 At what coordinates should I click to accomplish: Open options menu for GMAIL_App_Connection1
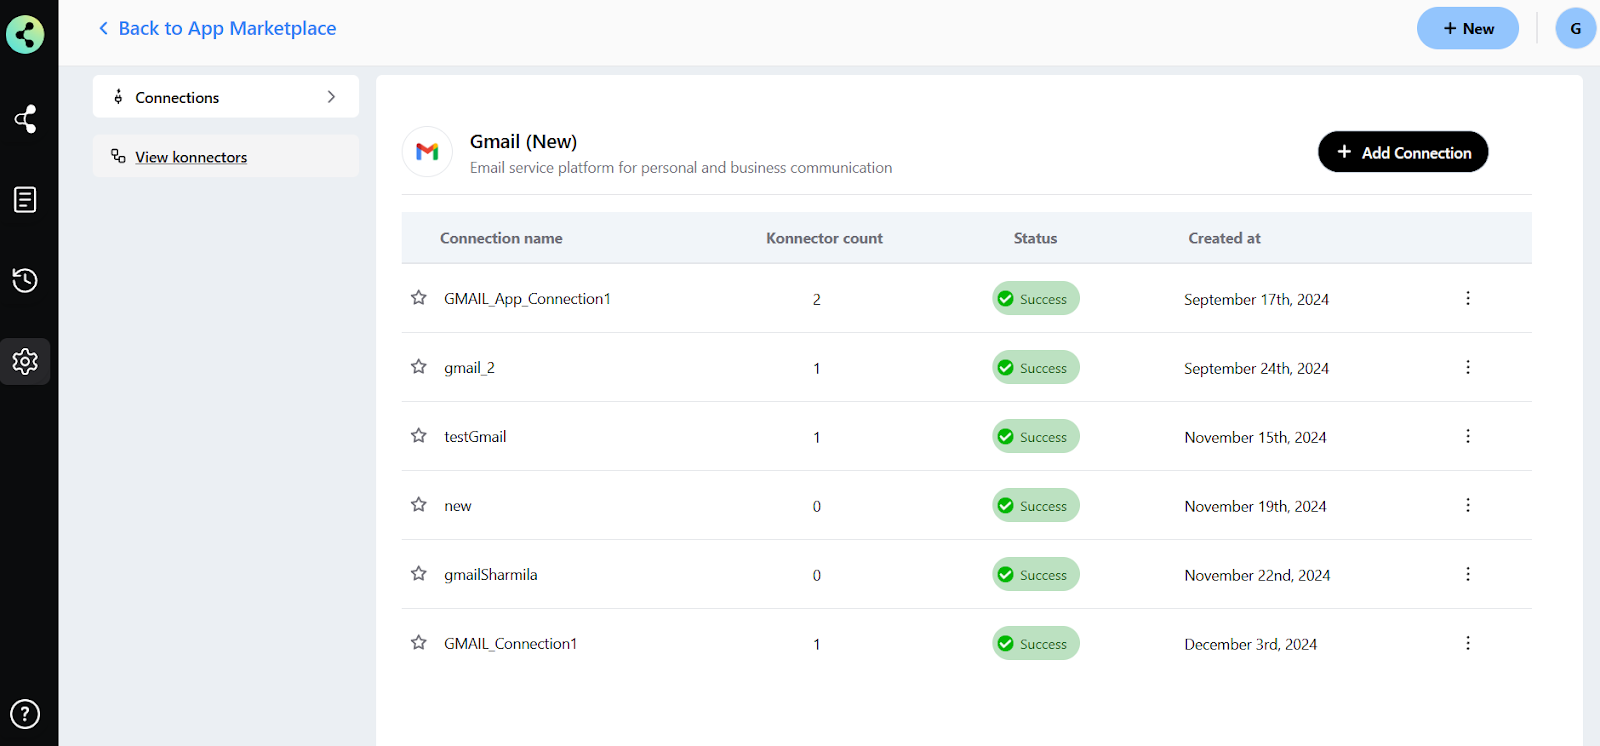[x=1467, y=298]
